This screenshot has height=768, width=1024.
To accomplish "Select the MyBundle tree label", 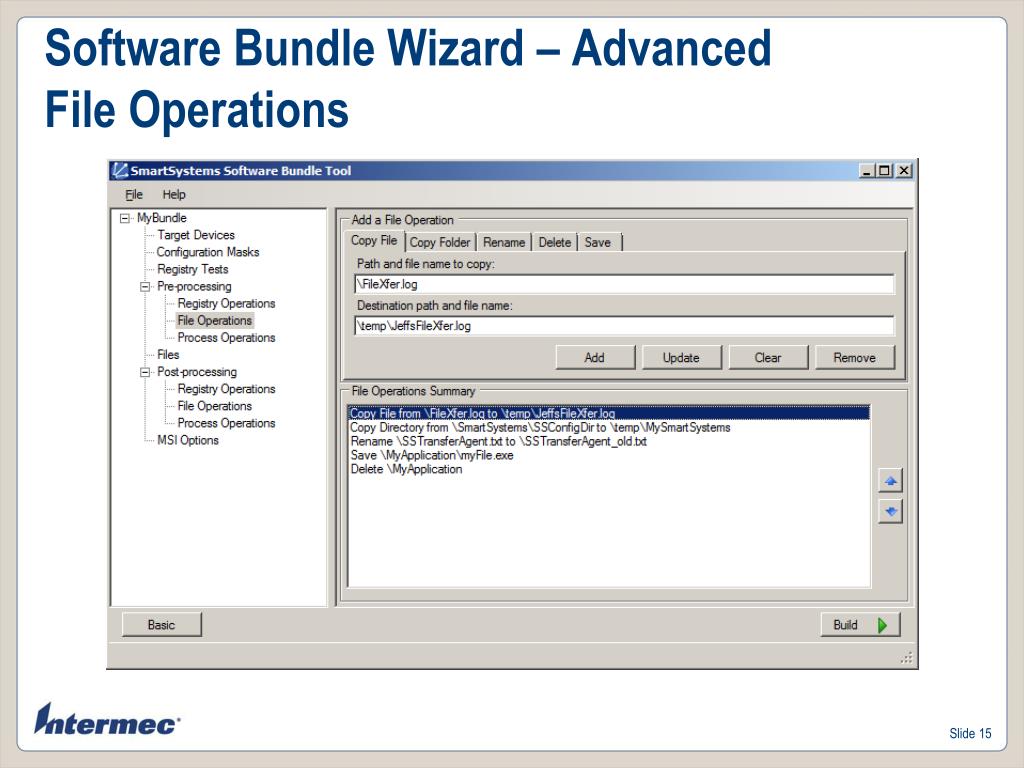I will 161,218.
